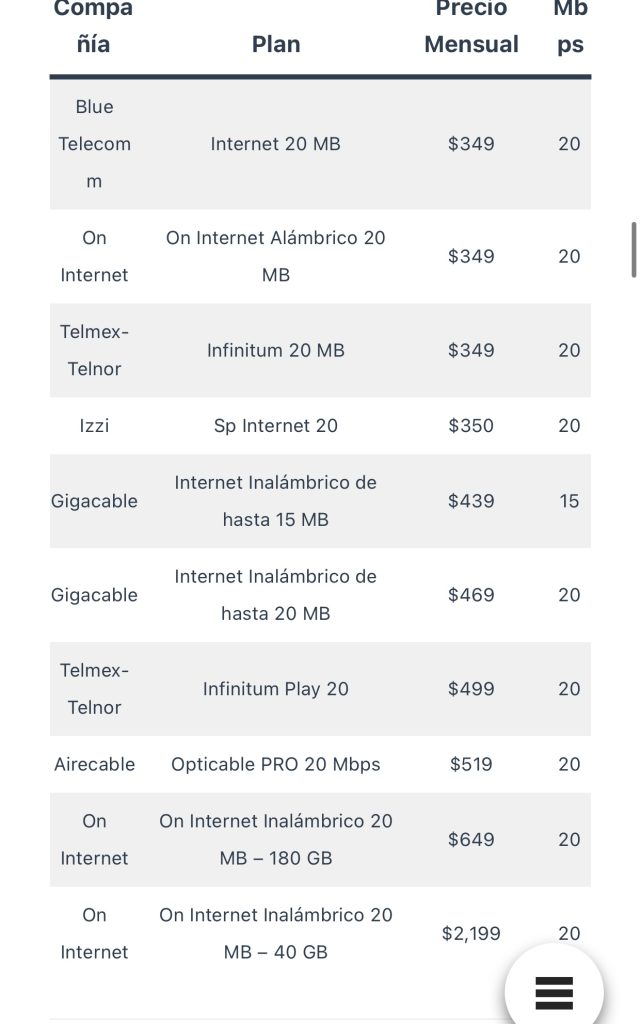The width and height of the screenshot is (641, 1024).
Task: Select On Internet Alámbrico 20 MB plan
Action: tap(275, 256)
